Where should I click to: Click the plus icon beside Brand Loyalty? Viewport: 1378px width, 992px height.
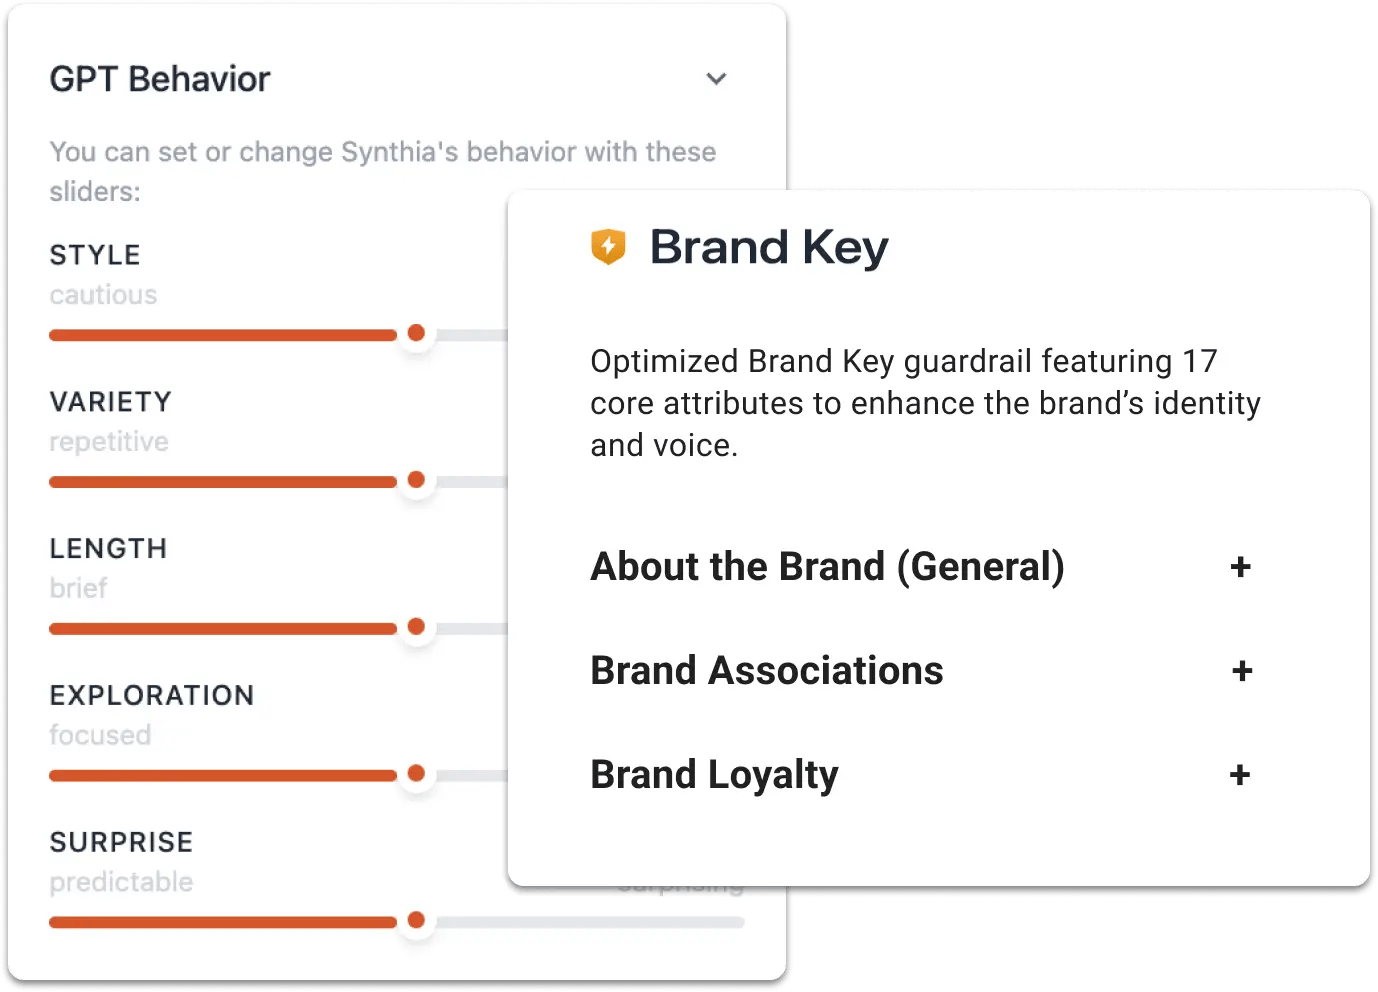(x=1240, y=775)
